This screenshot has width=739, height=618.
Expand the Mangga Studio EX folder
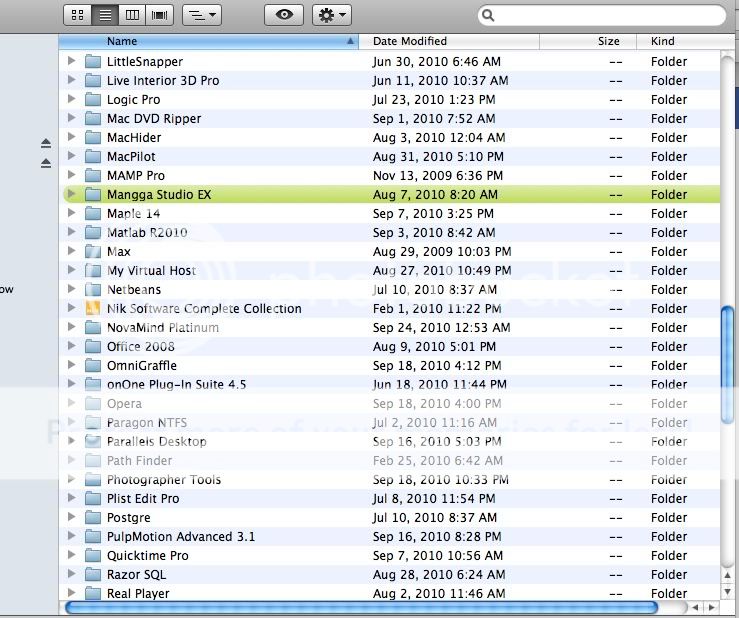click(72, 194)
